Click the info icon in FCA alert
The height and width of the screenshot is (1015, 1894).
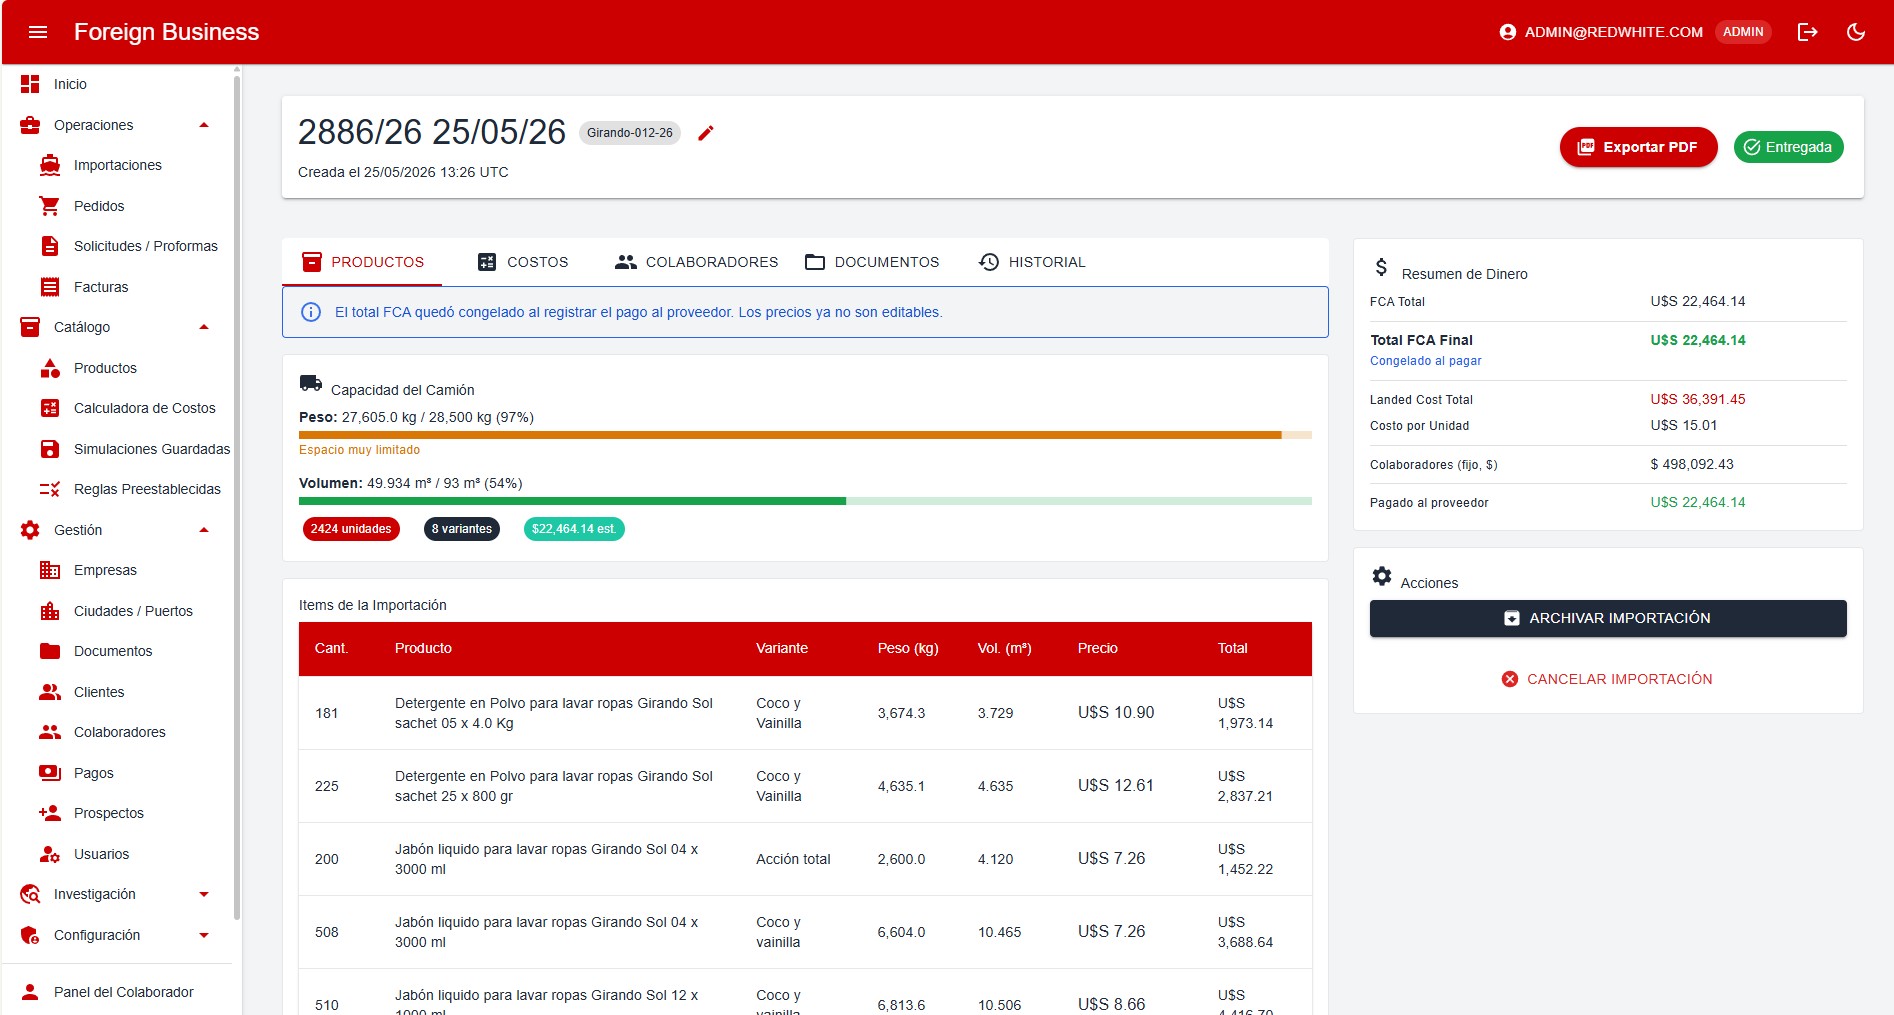(x=311, y=312)
